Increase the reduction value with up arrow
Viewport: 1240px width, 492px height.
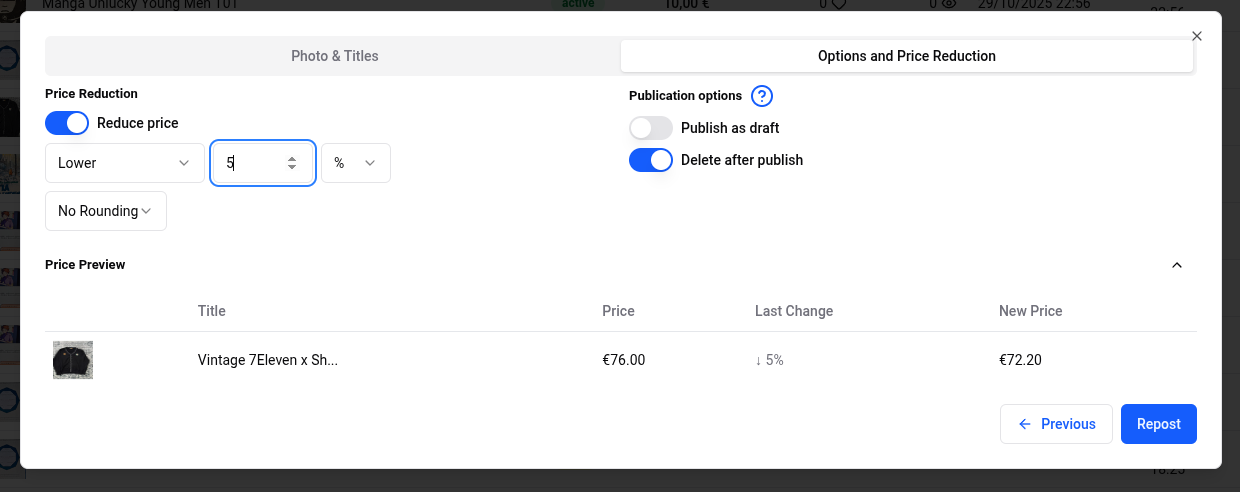(291, 158)
